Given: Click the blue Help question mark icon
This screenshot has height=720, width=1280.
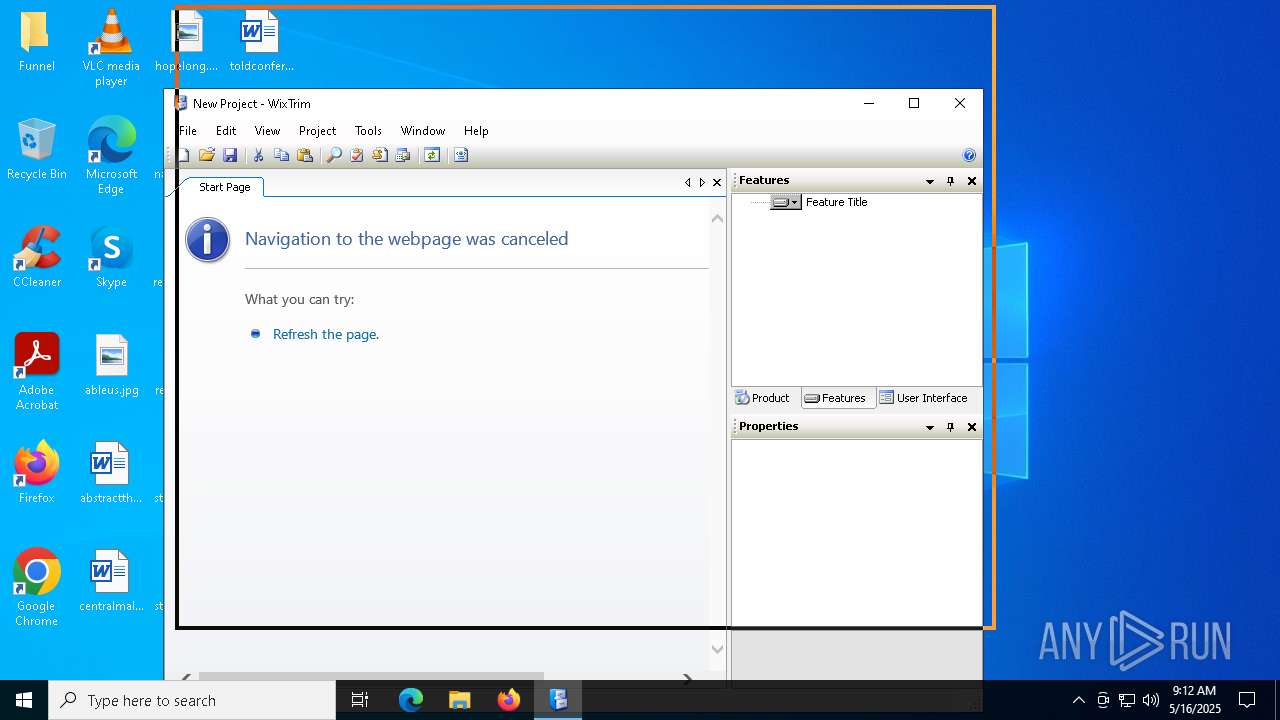Looking at the screenshot, I should pyautogui.click(x=969, y=155).
